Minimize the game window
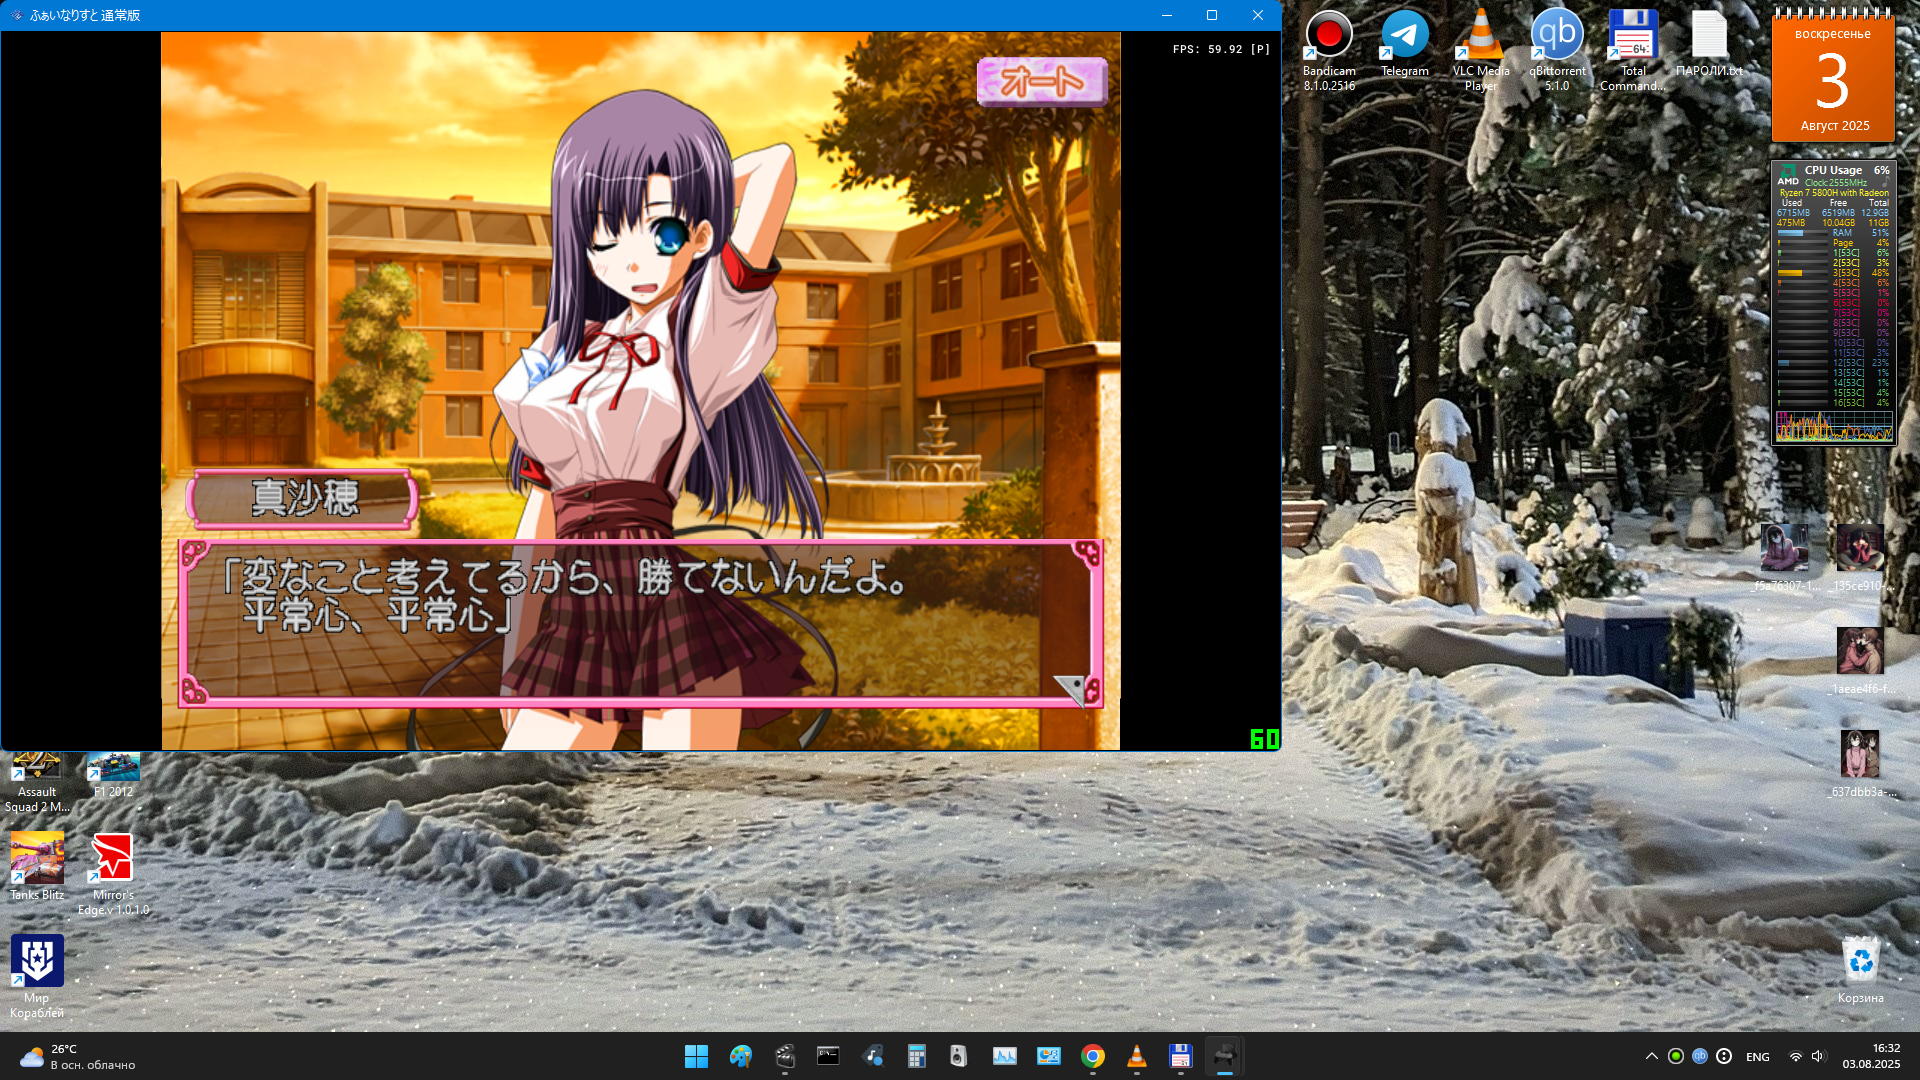The image size is (1920, 1080). 1166,15
